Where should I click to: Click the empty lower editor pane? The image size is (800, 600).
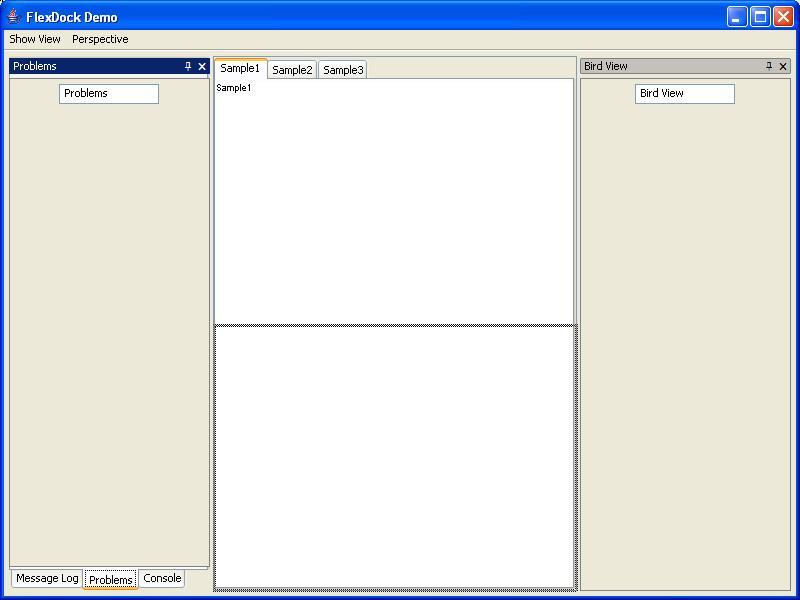[394, 456]
